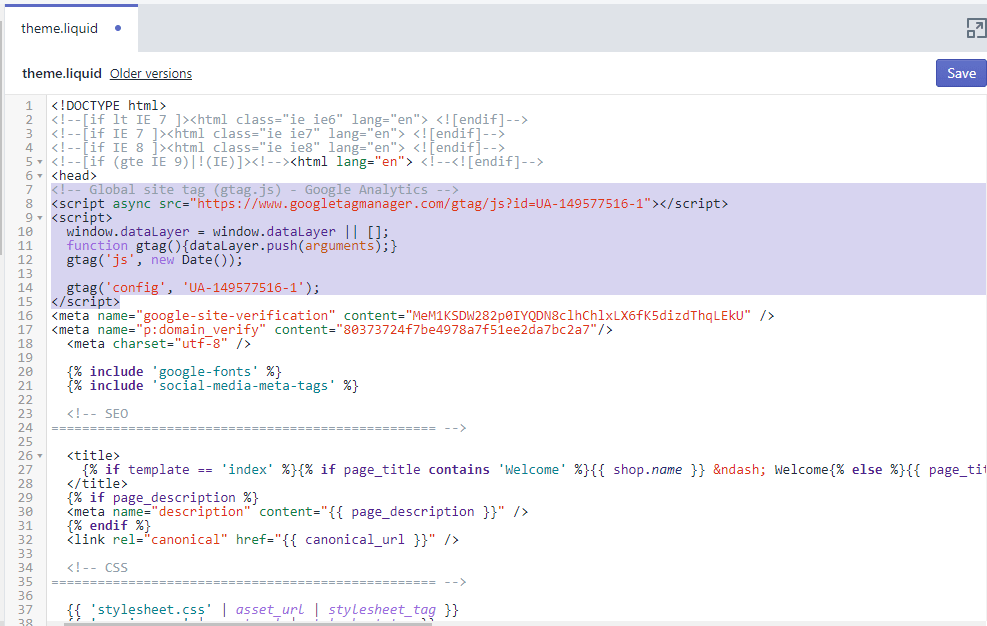Click the gtag('js', new Date()) line
Screen dimensions: 987x626
point(154,259)
